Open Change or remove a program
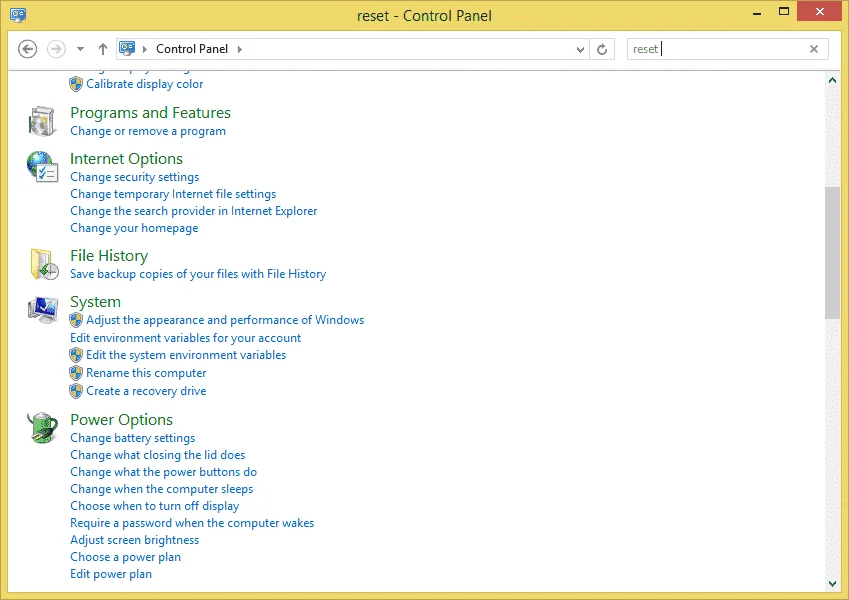849x600 pixels. click(x=148, y=131)
